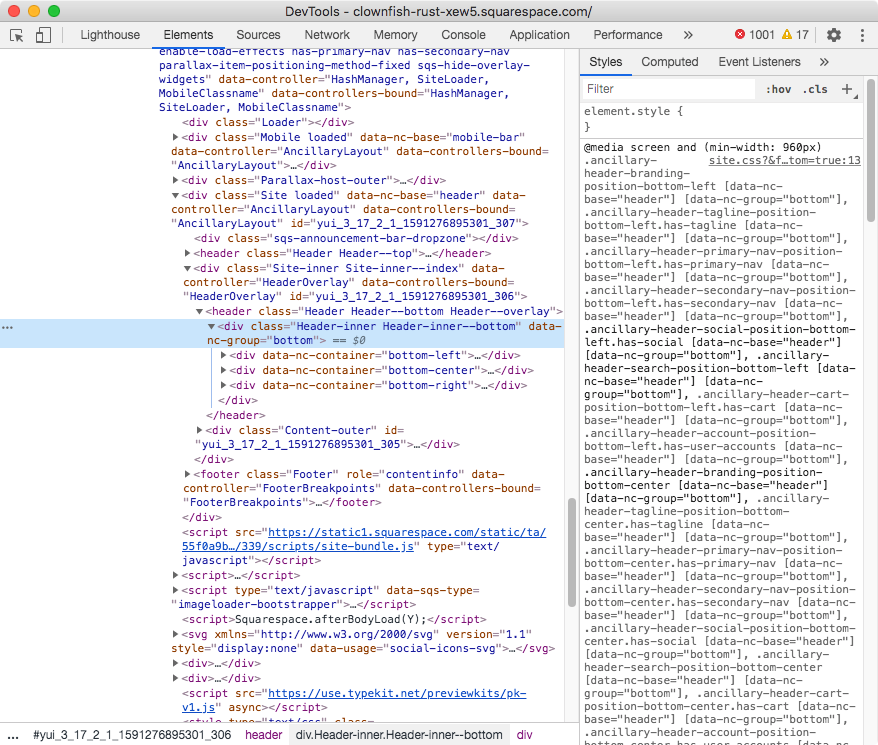The image size is (878, 745).
Task: Select the Styles tab
Action: 605,62
